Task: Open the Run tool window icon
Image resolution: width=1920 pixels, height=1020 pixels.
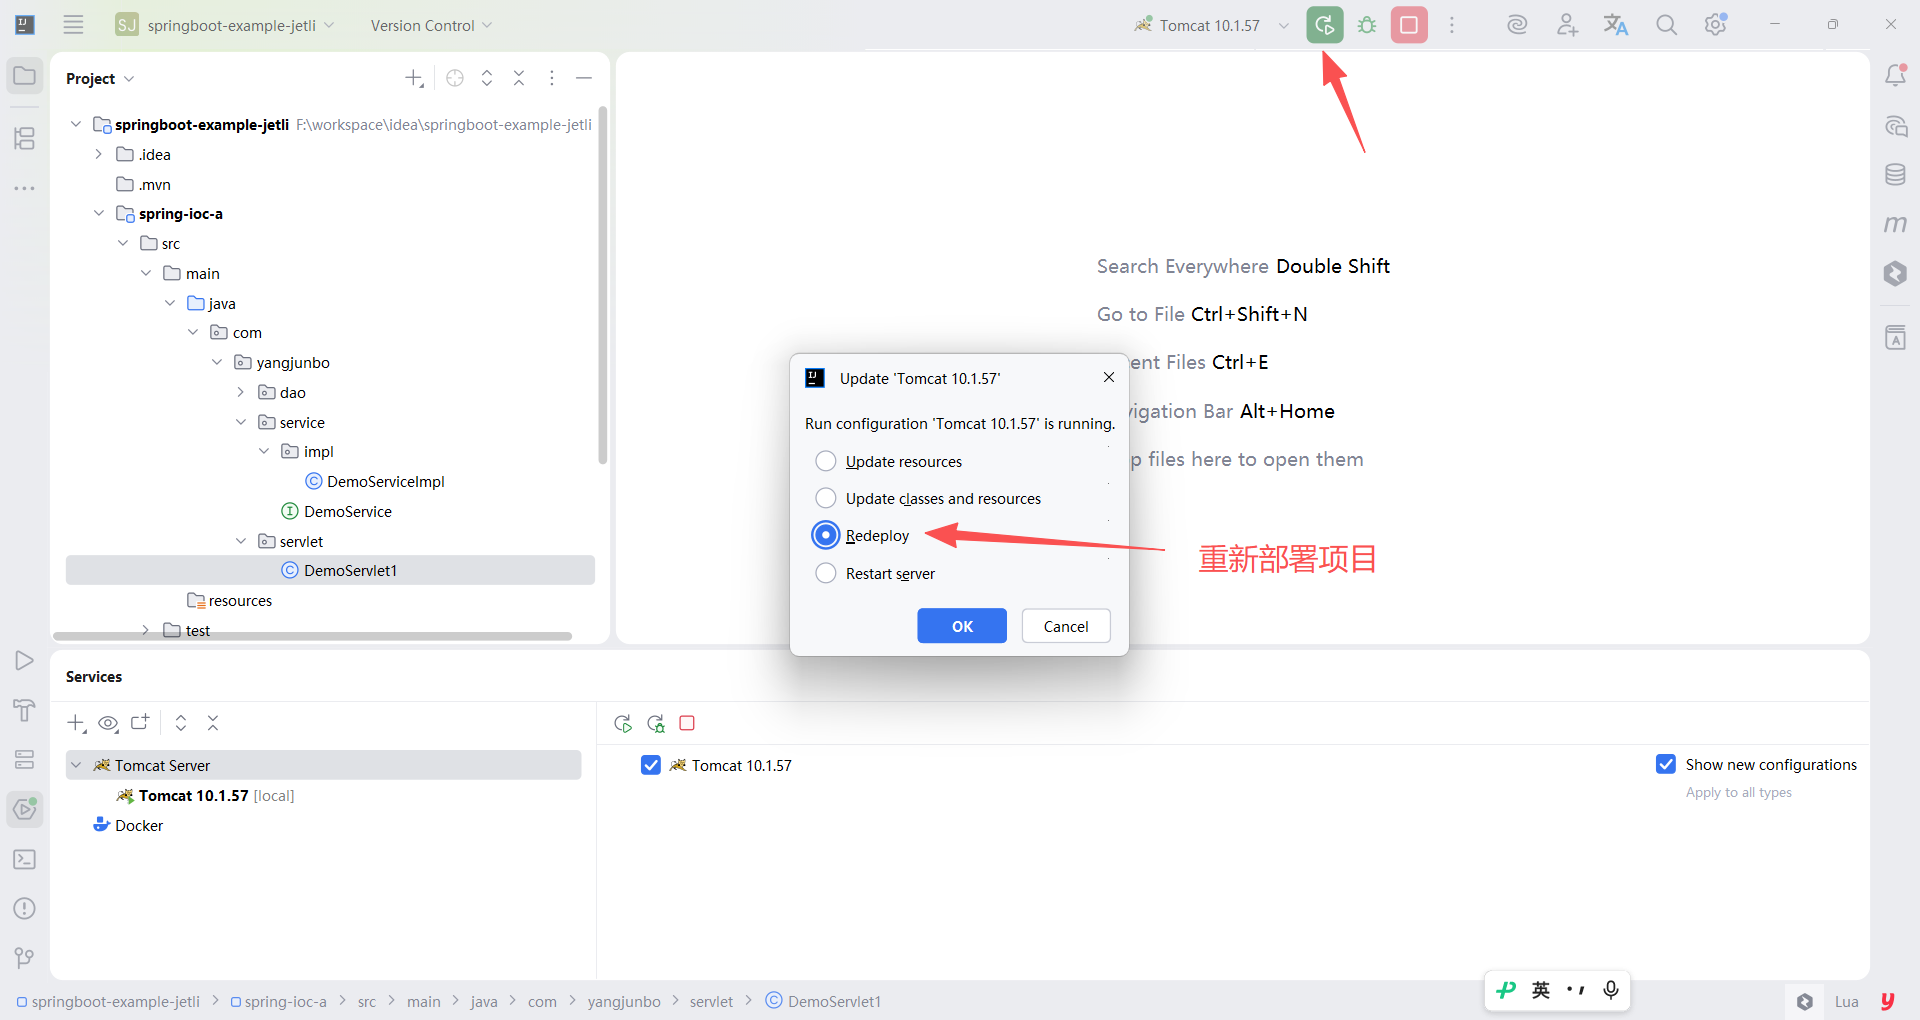Action: 25,661
